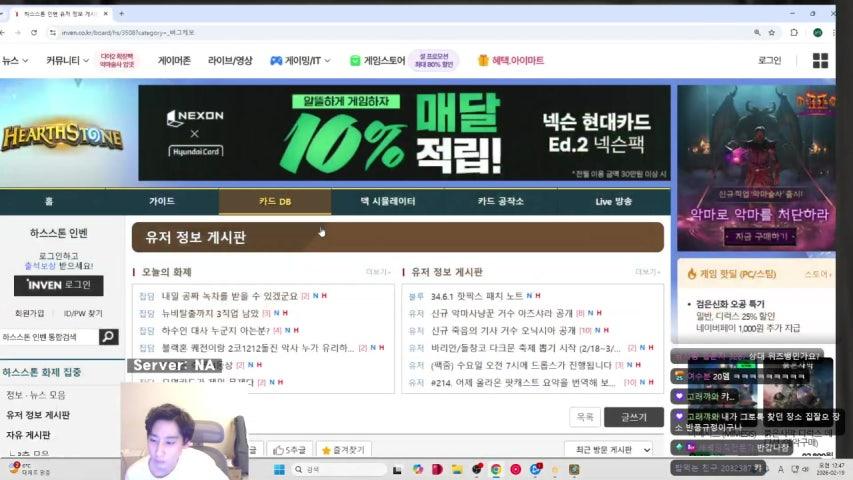Open the Nexon 현대카드 banner ad
This screenshot has height=480, width=853.
404,133
